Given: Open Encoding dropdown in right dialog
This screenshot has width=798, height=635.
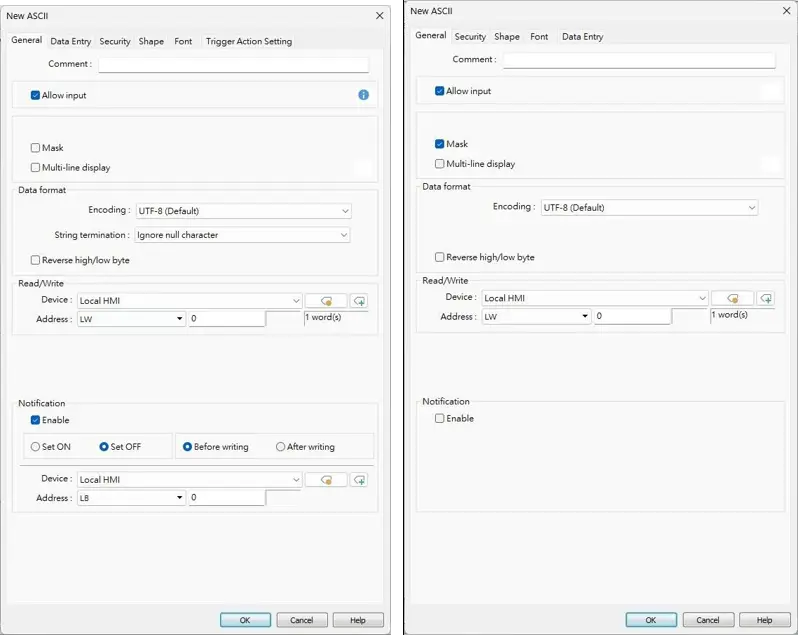Looking at the screenshot, I should pyautogui.click(x=649, y=208).
